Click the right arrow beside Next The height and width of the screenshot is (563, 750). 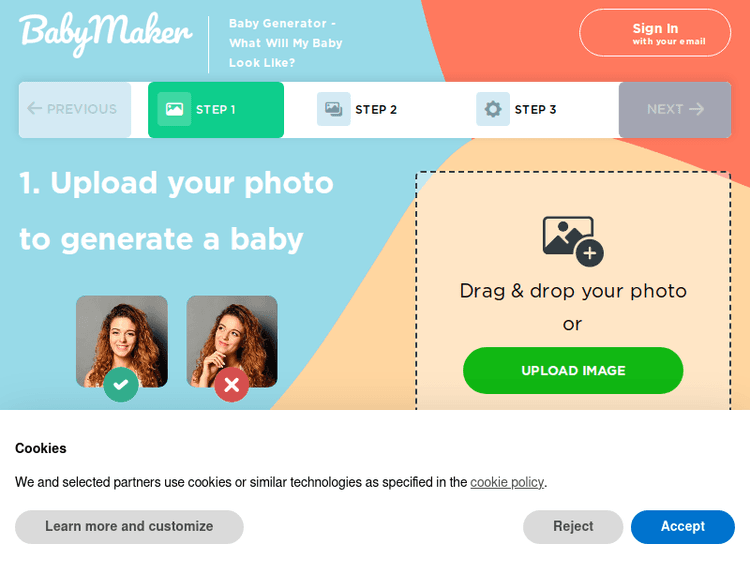[696, 109]
